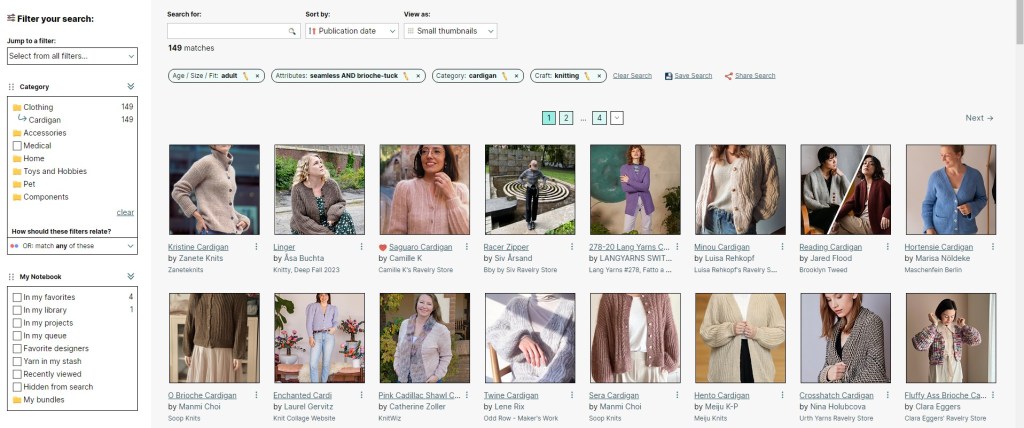1024x428 pixels.
Task: Open the Pink Cadillac Shawl pattern link
Action: (420, 395)
